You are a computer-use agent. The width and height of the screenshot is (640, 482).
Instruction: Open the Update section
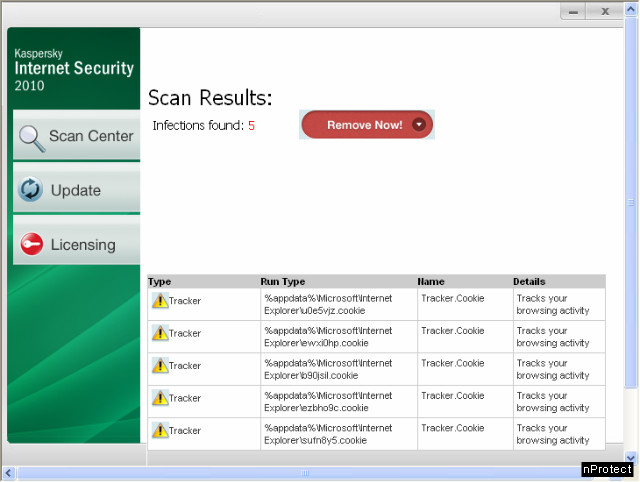[77, 189]
